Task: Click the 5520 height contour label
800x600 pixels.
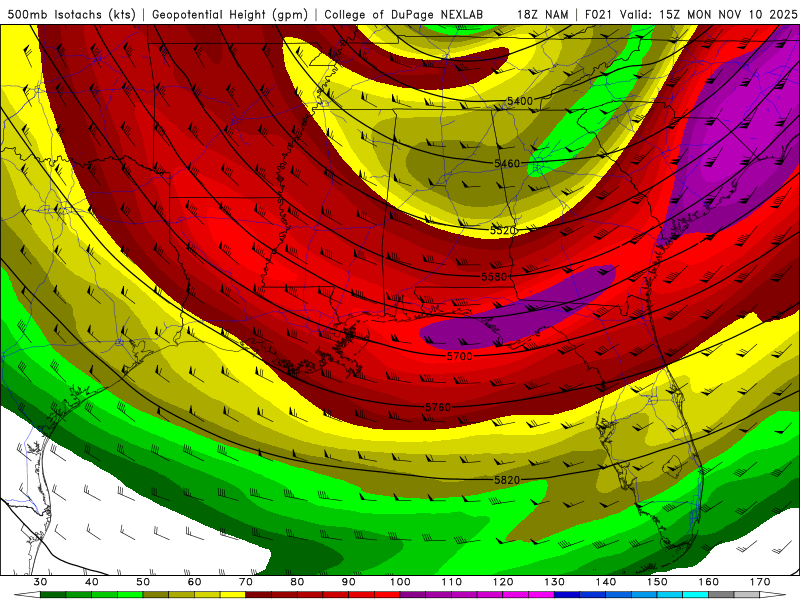Action: (x=503, y=230)
